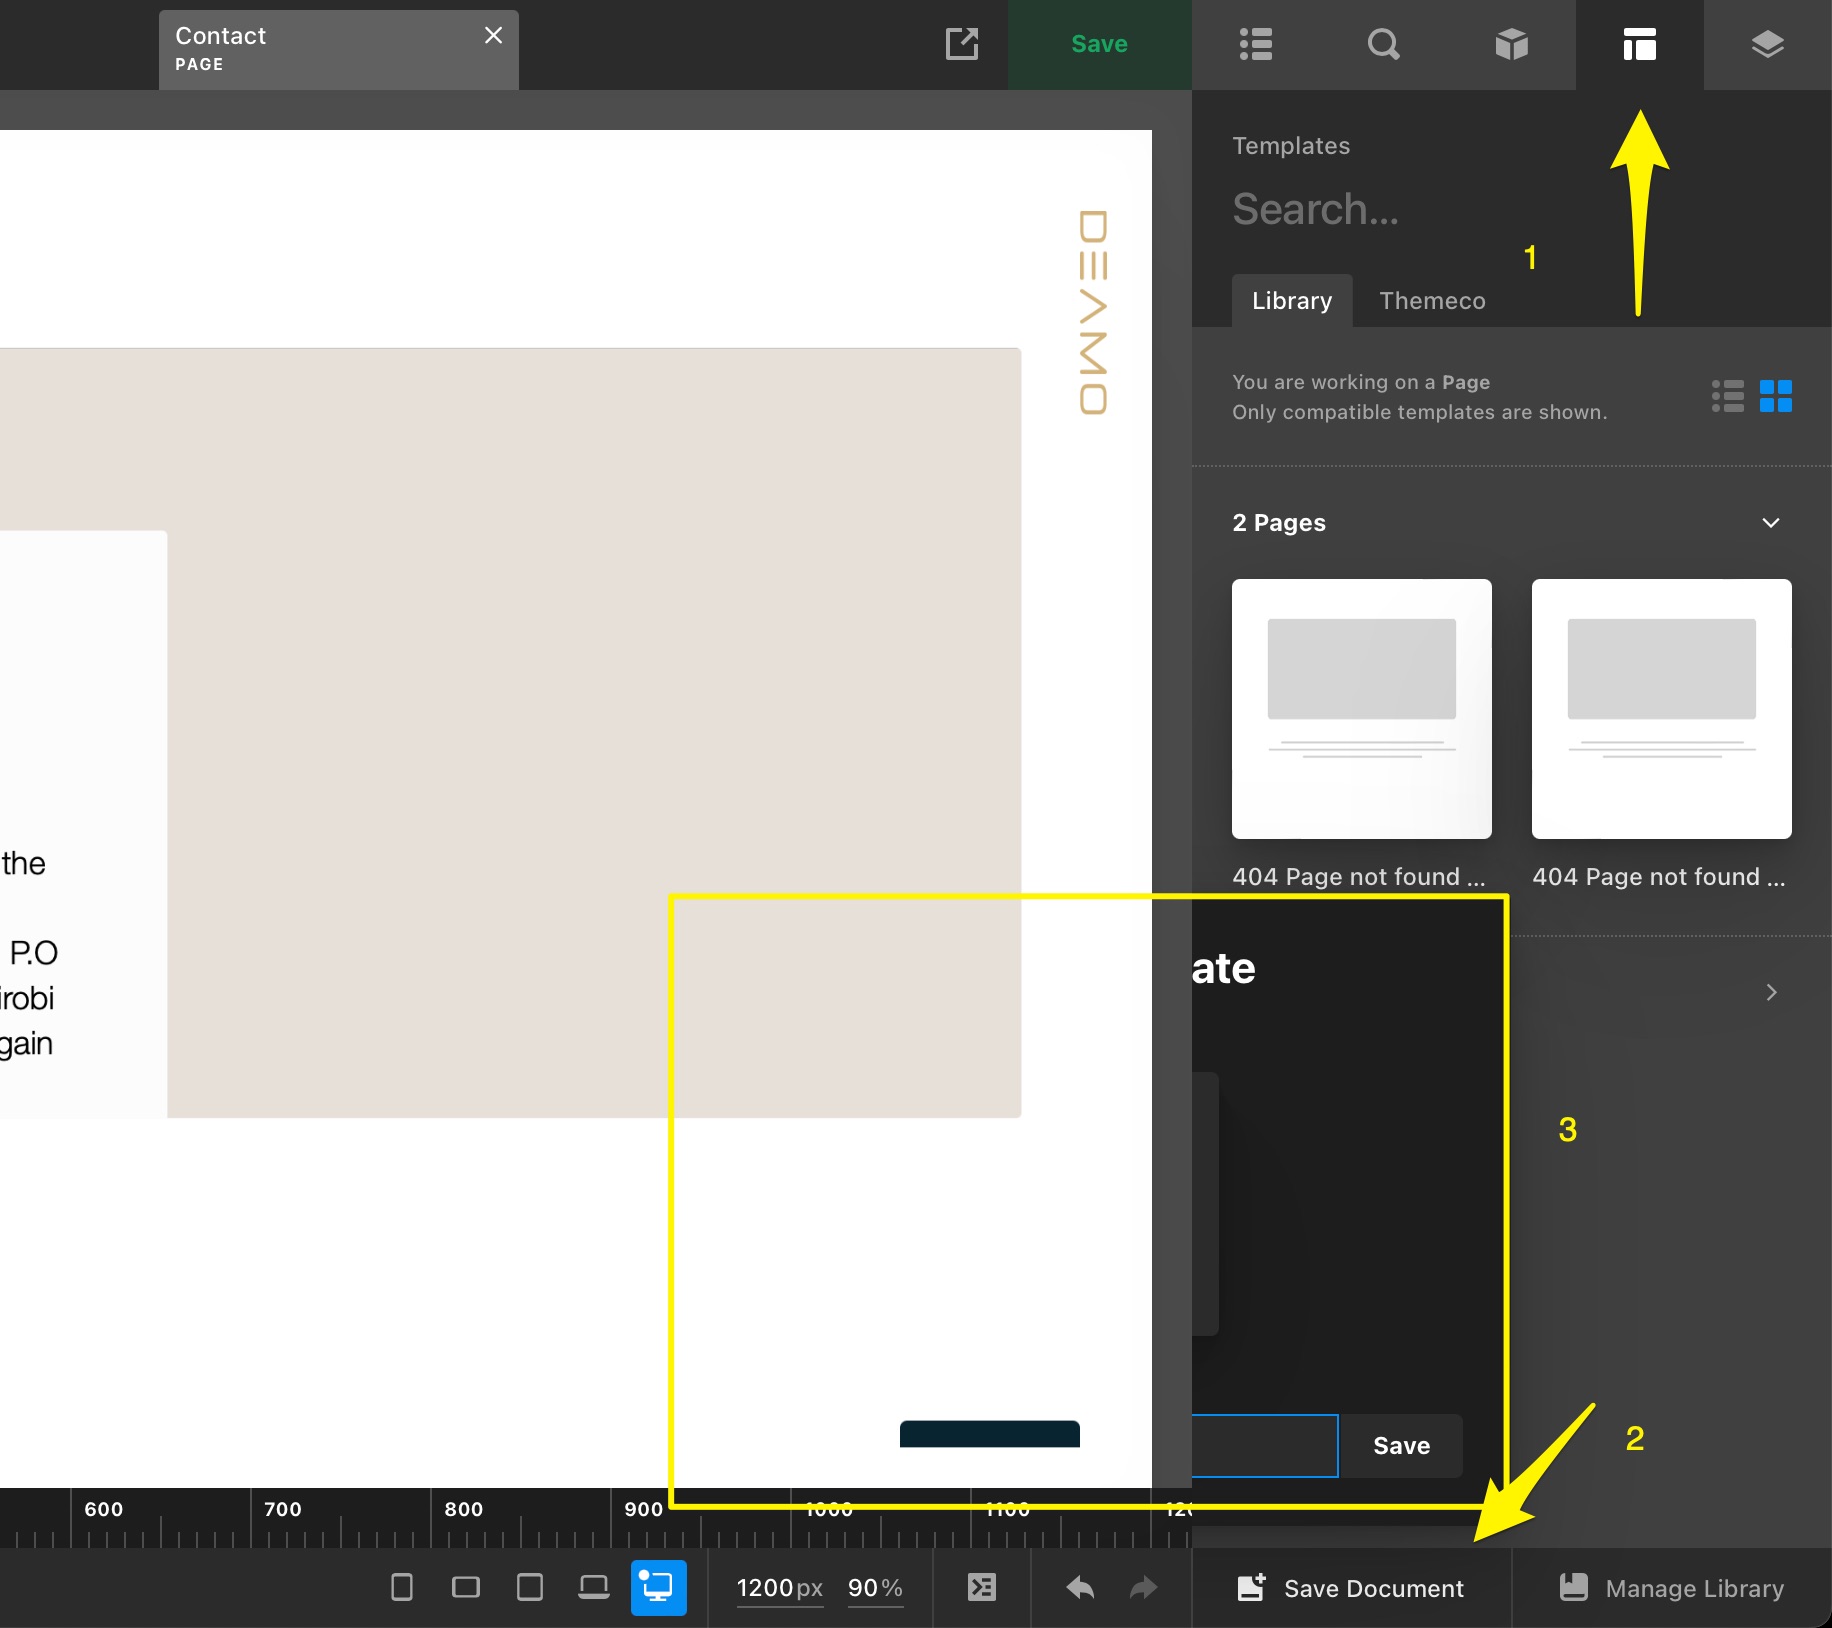Collapse the 2 Pages section
Image resolution: width=1832 pixels, height=1628 pixels.
pyautogui.click(x=1770, y=523)
